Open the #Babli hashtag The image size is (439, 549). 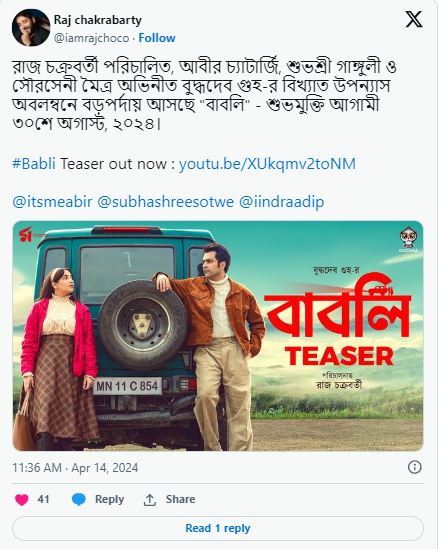[34, 164]
